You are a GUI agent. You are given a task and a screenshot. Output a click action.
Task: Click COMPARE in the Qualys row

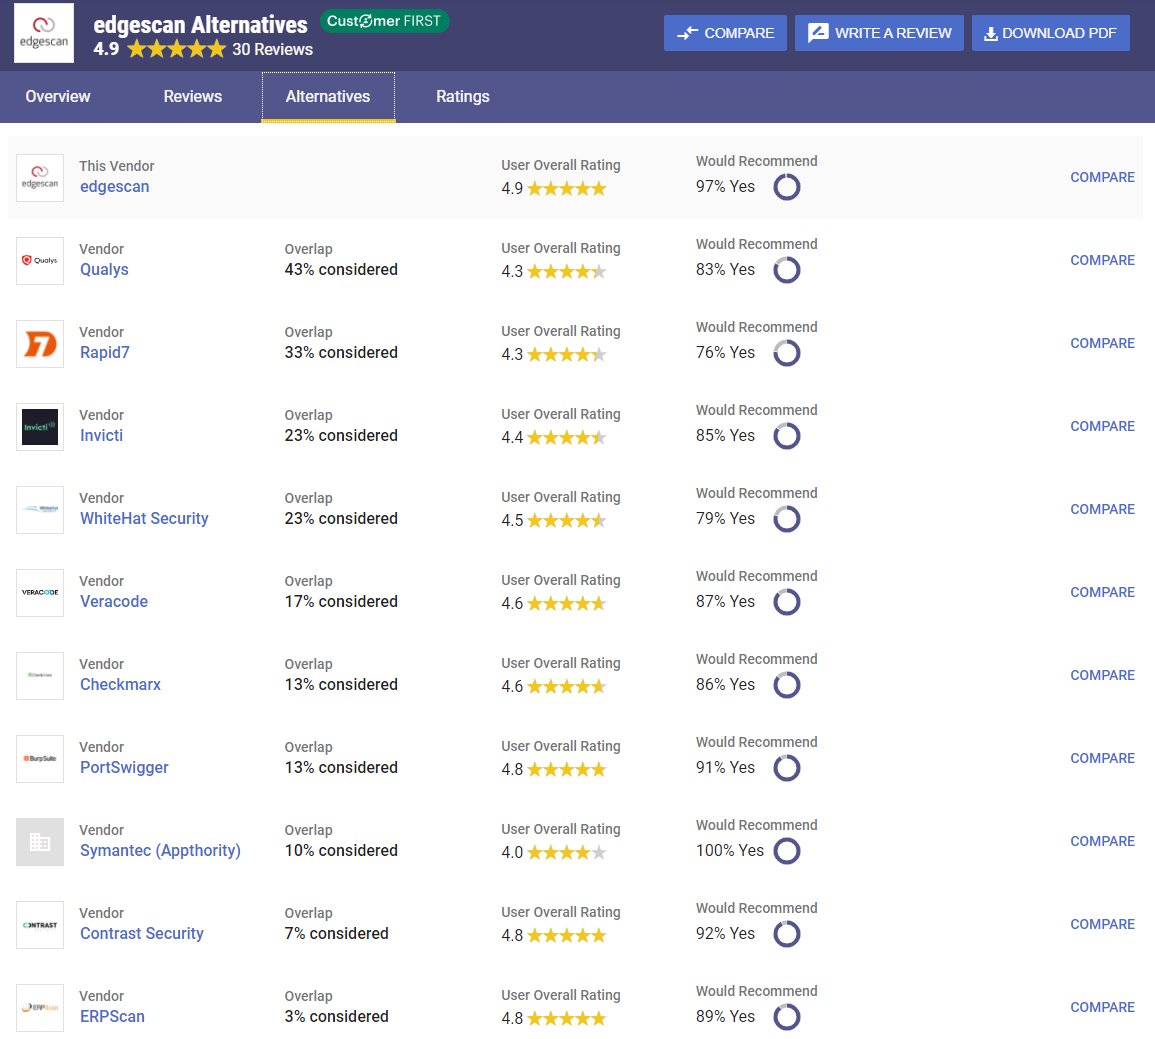click(1102, 261)
